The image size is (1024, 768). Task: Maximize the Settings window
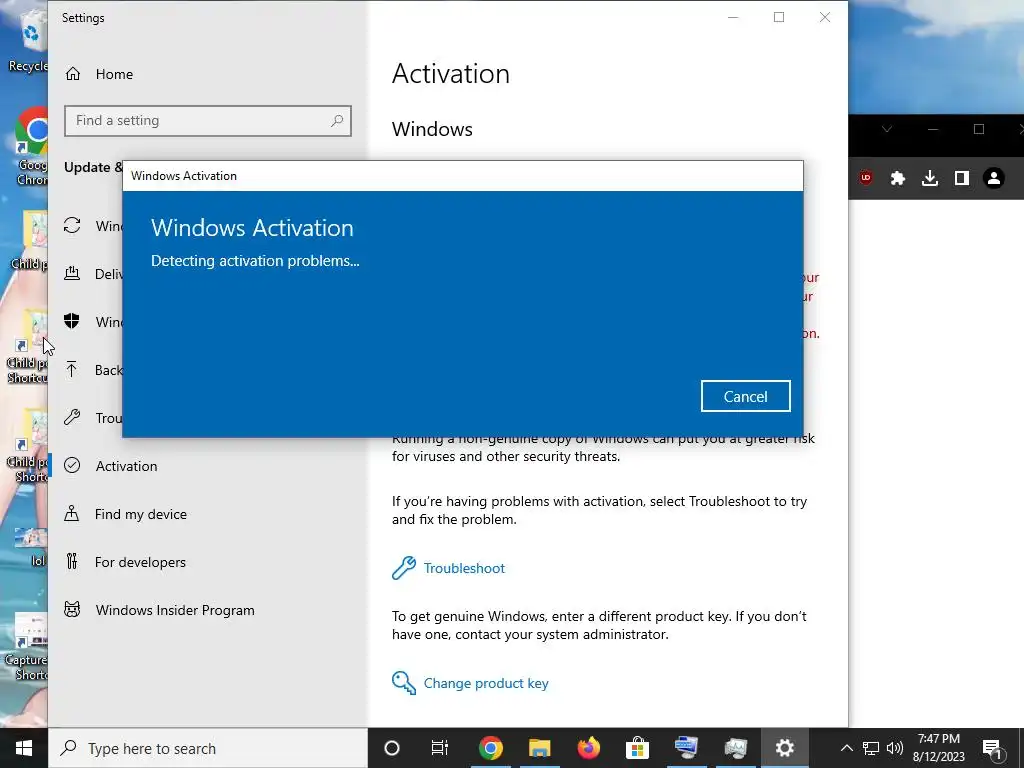tap(779, 18)
